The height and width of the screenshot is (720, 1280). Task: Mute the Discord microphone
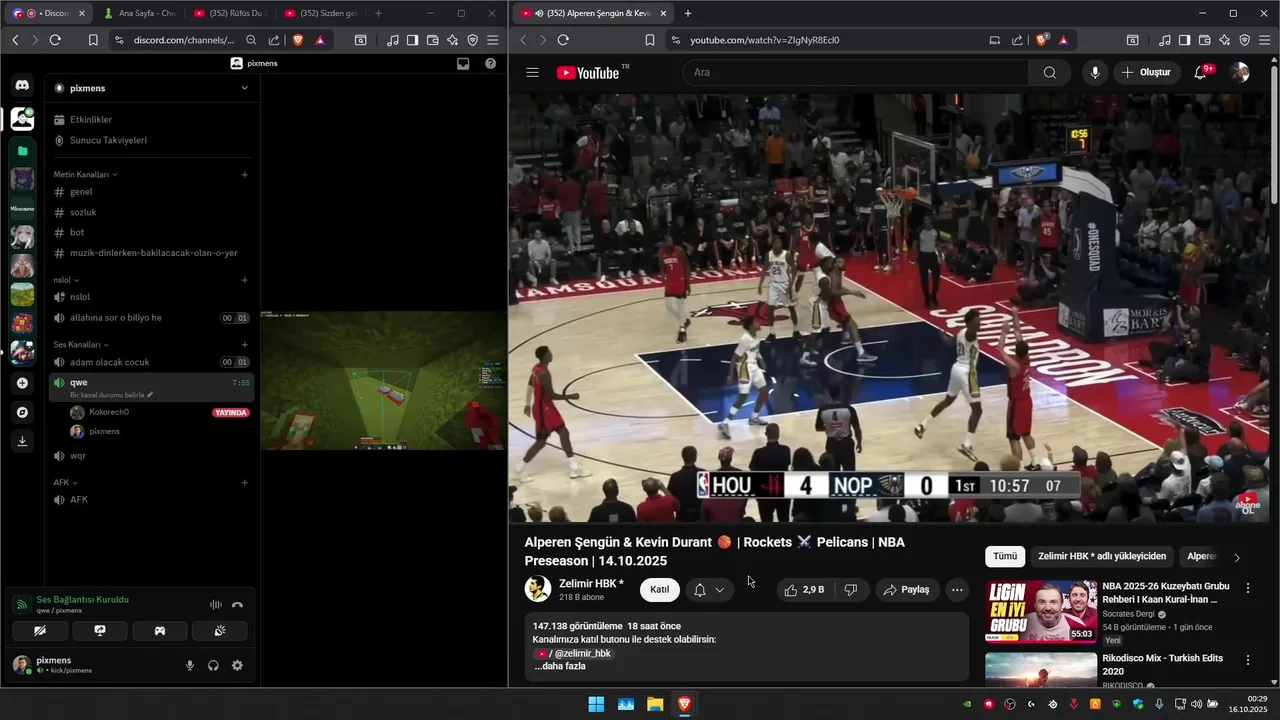(190, 665)
